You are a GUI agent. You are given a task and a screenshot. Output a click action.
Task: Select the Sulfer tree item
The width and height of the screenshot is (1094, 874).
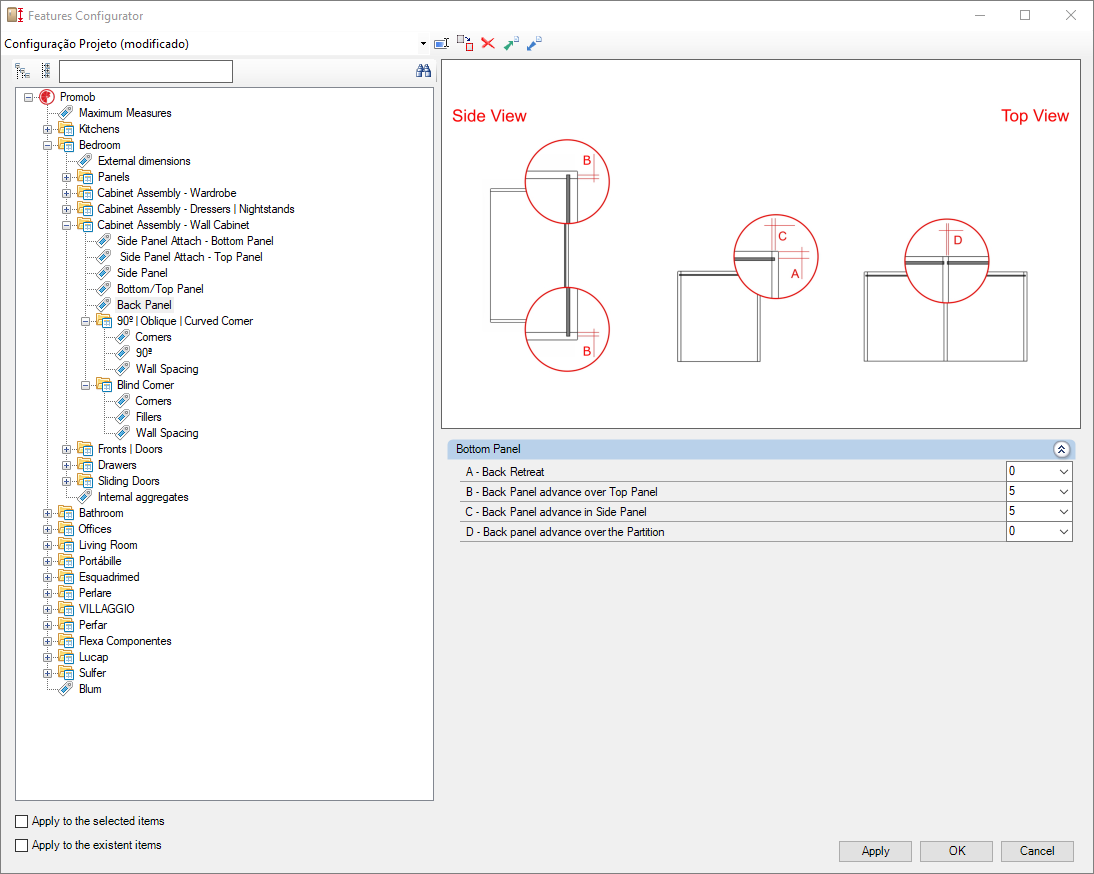point(92,673)
